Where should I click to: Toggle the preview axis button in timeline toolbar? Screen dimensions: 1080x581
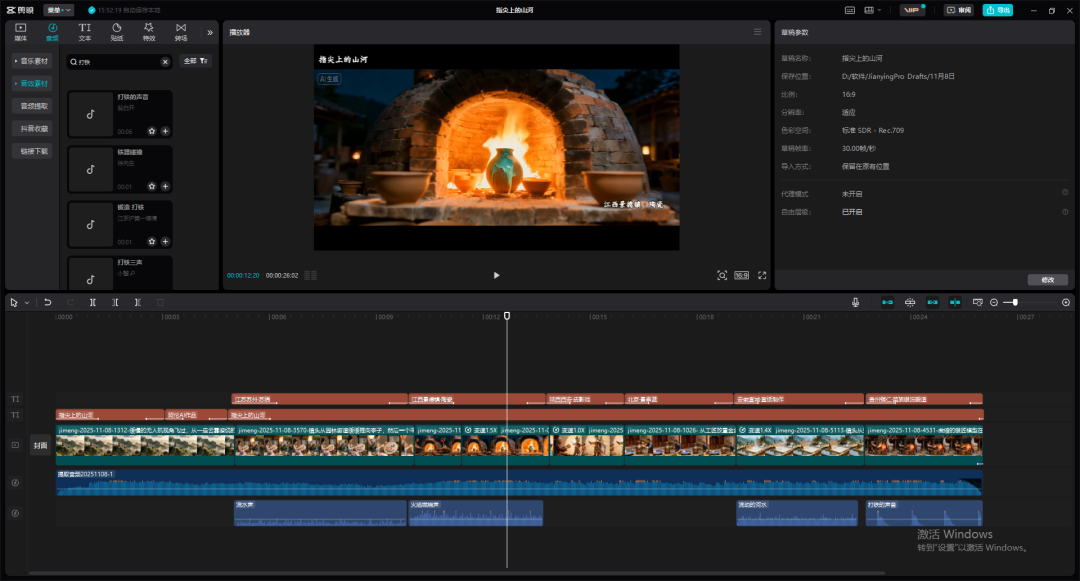tap(955, 302)
